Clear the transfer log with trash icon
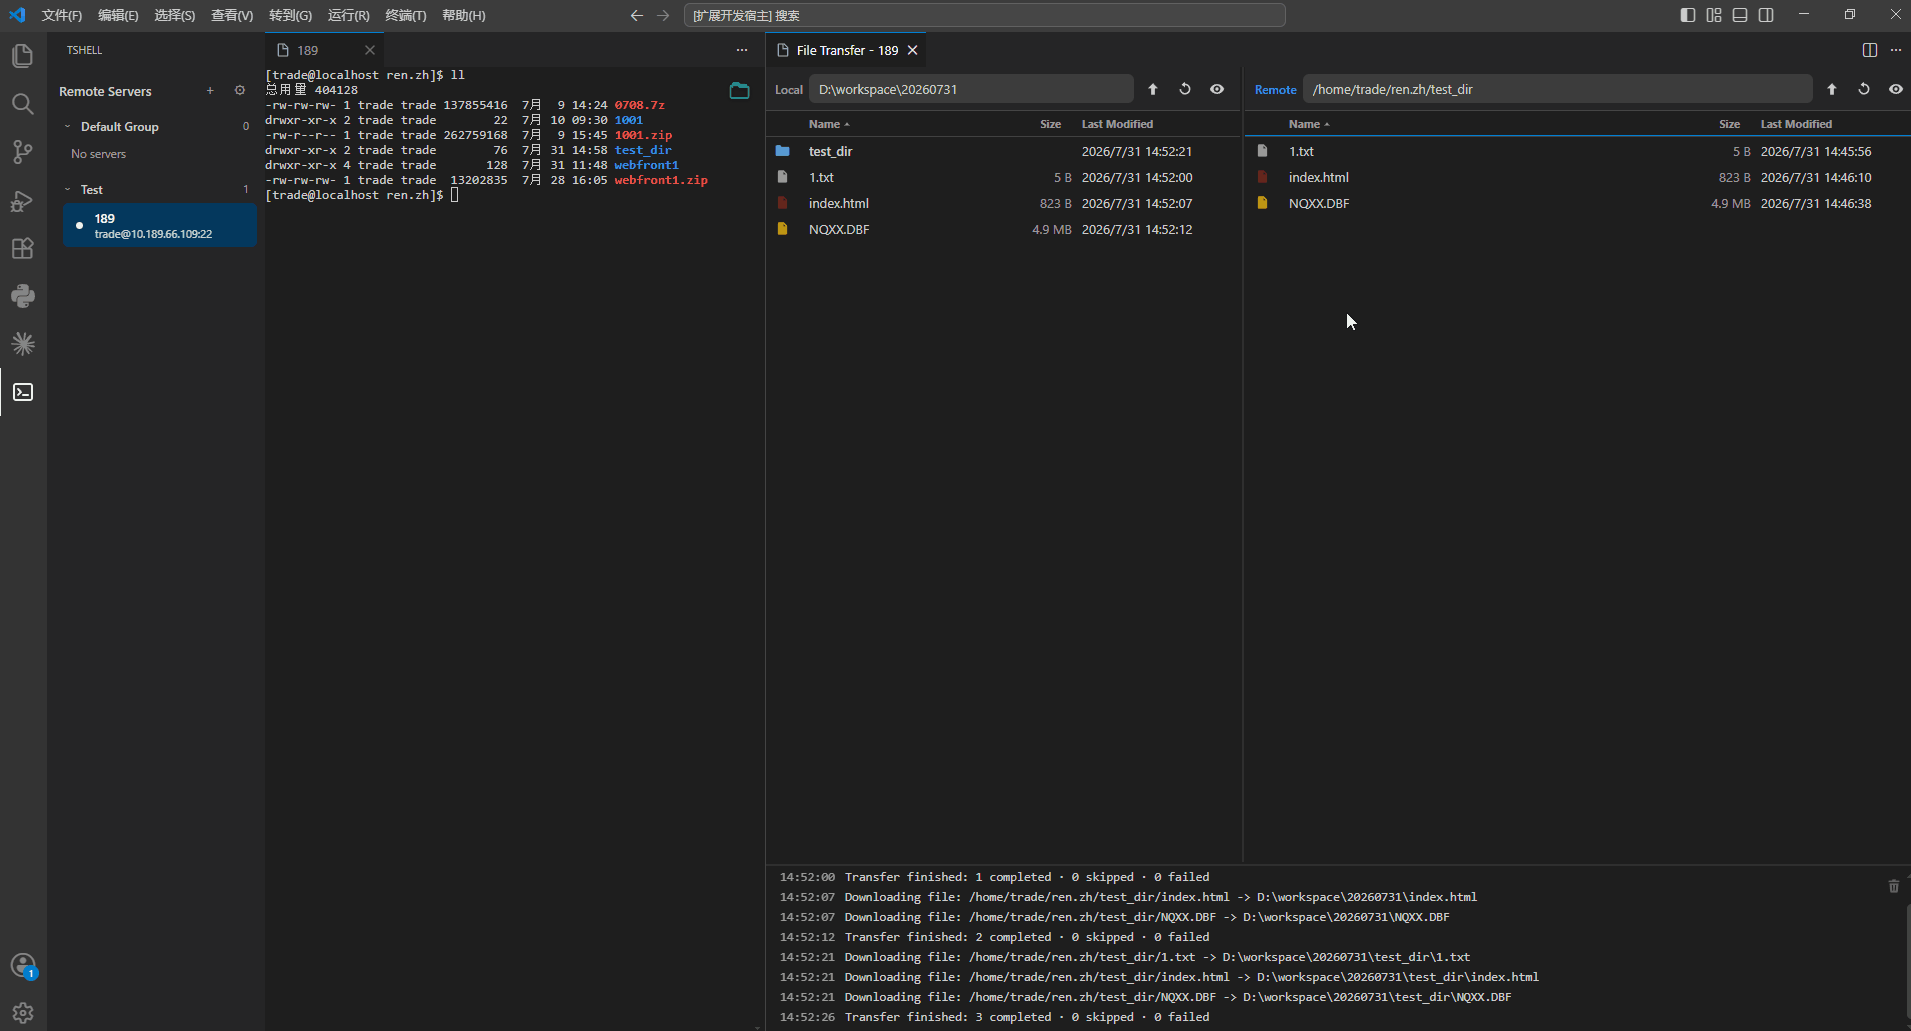1911x1031 pixels. pos(1893,886)
